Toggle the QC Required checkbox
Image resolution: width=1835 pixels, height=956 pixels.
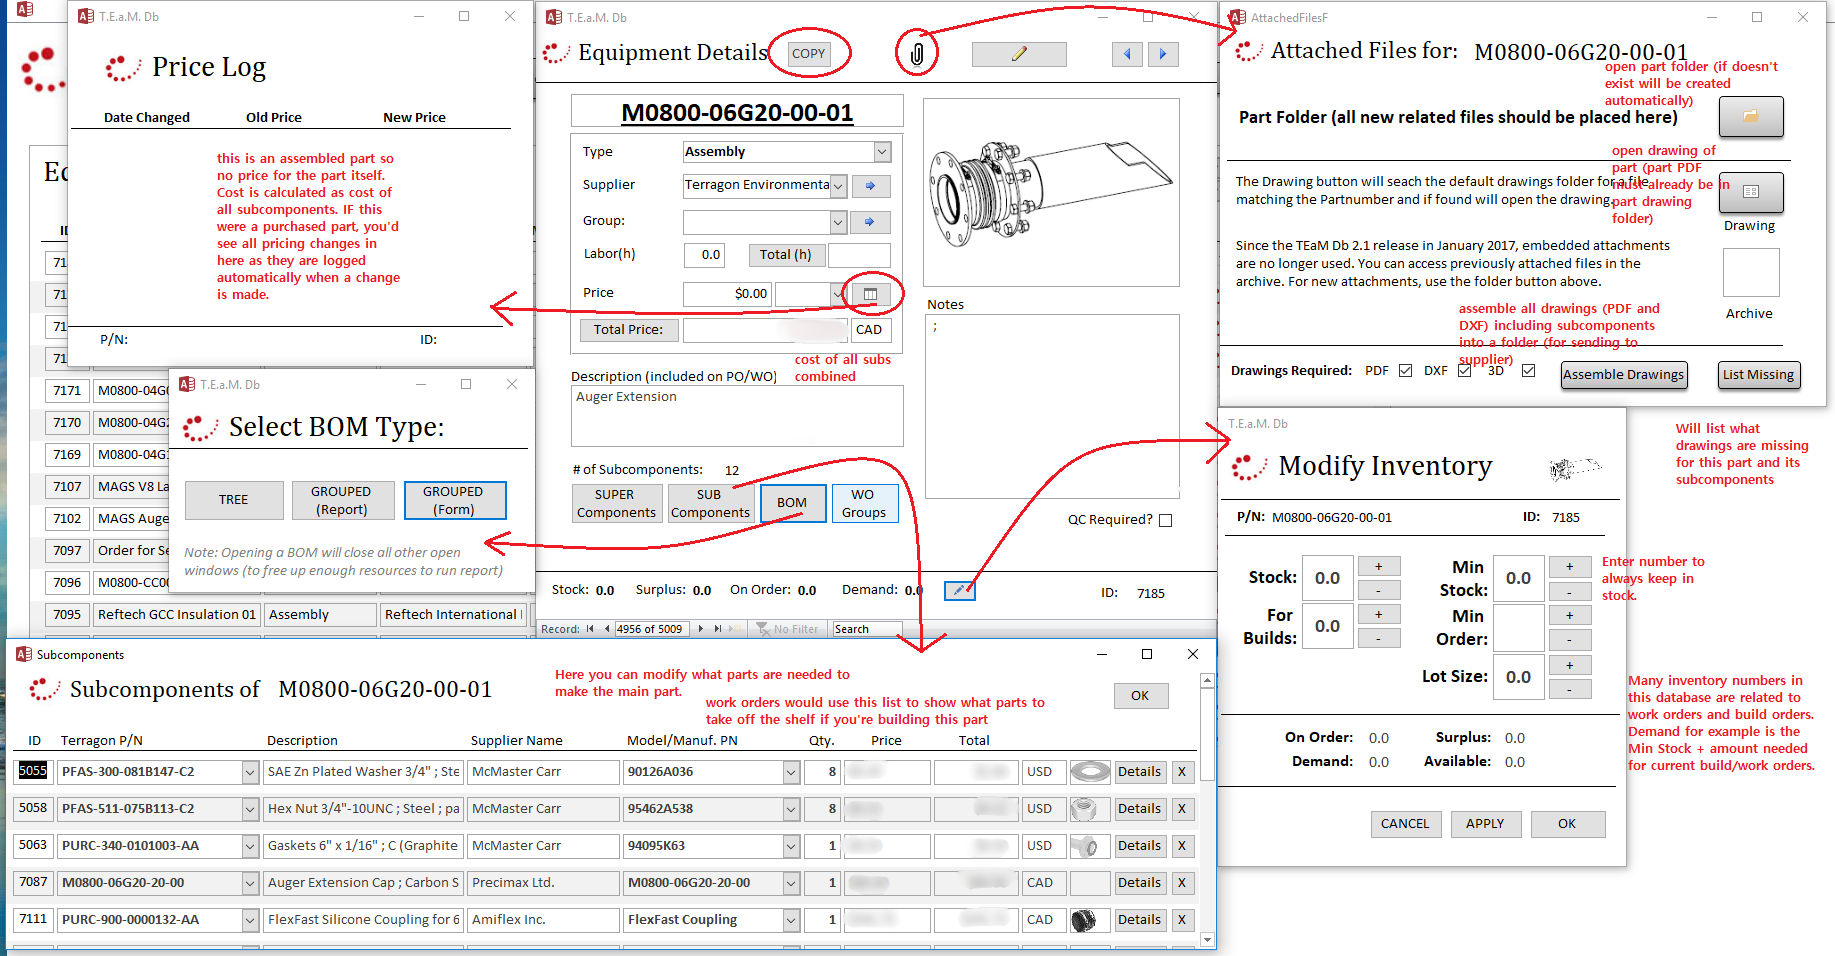click(x=1165, y=520)
